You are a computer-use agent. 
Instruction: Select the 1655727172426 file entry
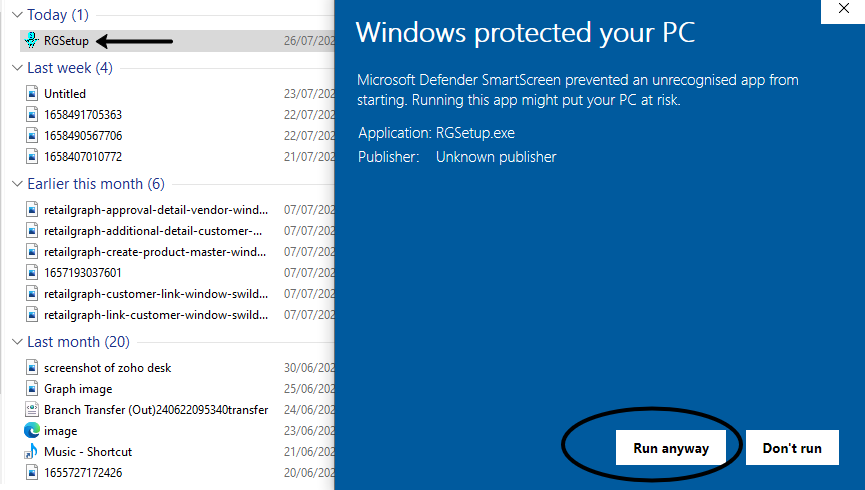click(x=178, y=472)
